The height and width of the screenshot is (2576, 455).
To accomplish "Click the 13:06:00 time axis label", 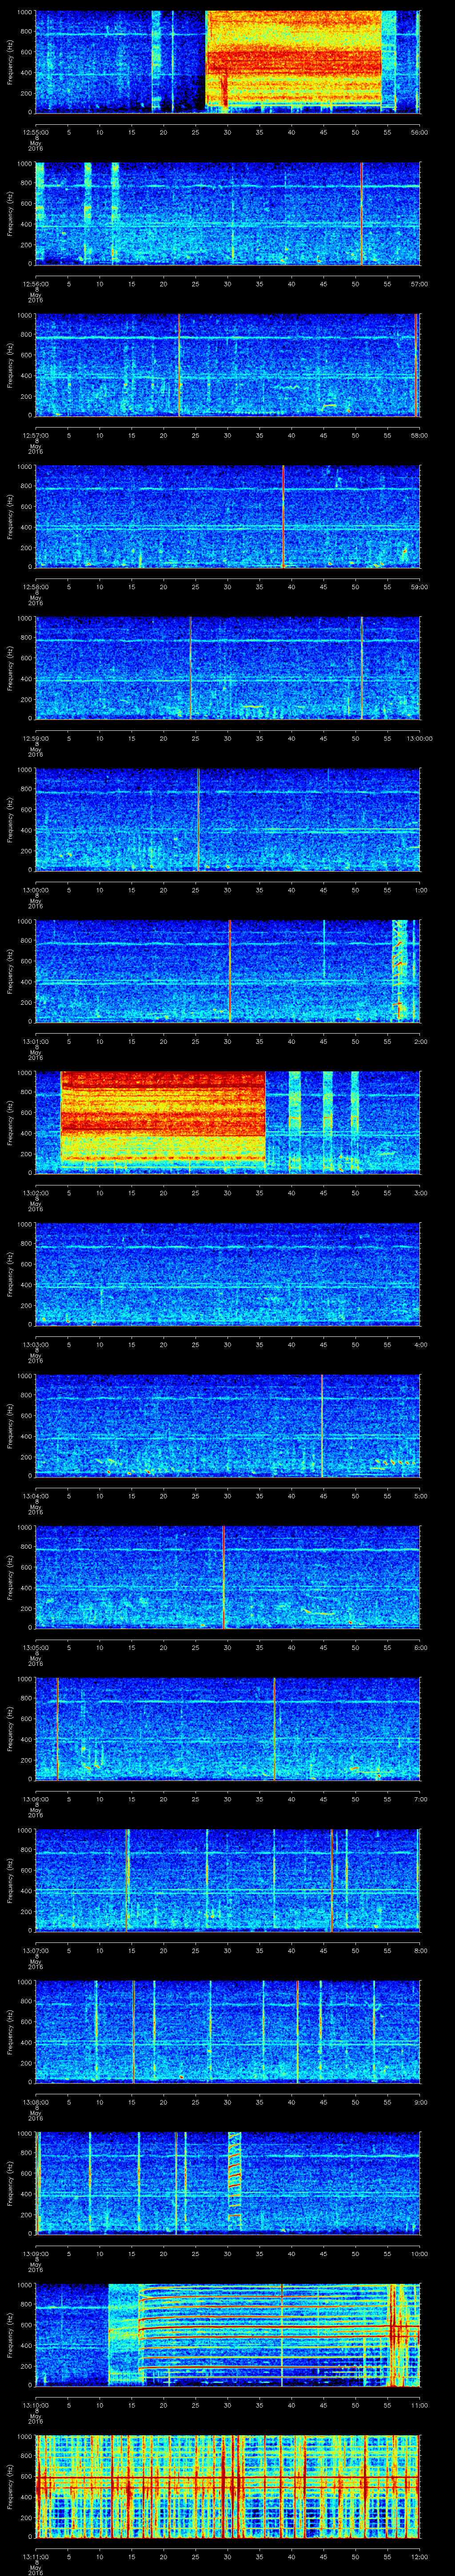I will pos(36,1799).
